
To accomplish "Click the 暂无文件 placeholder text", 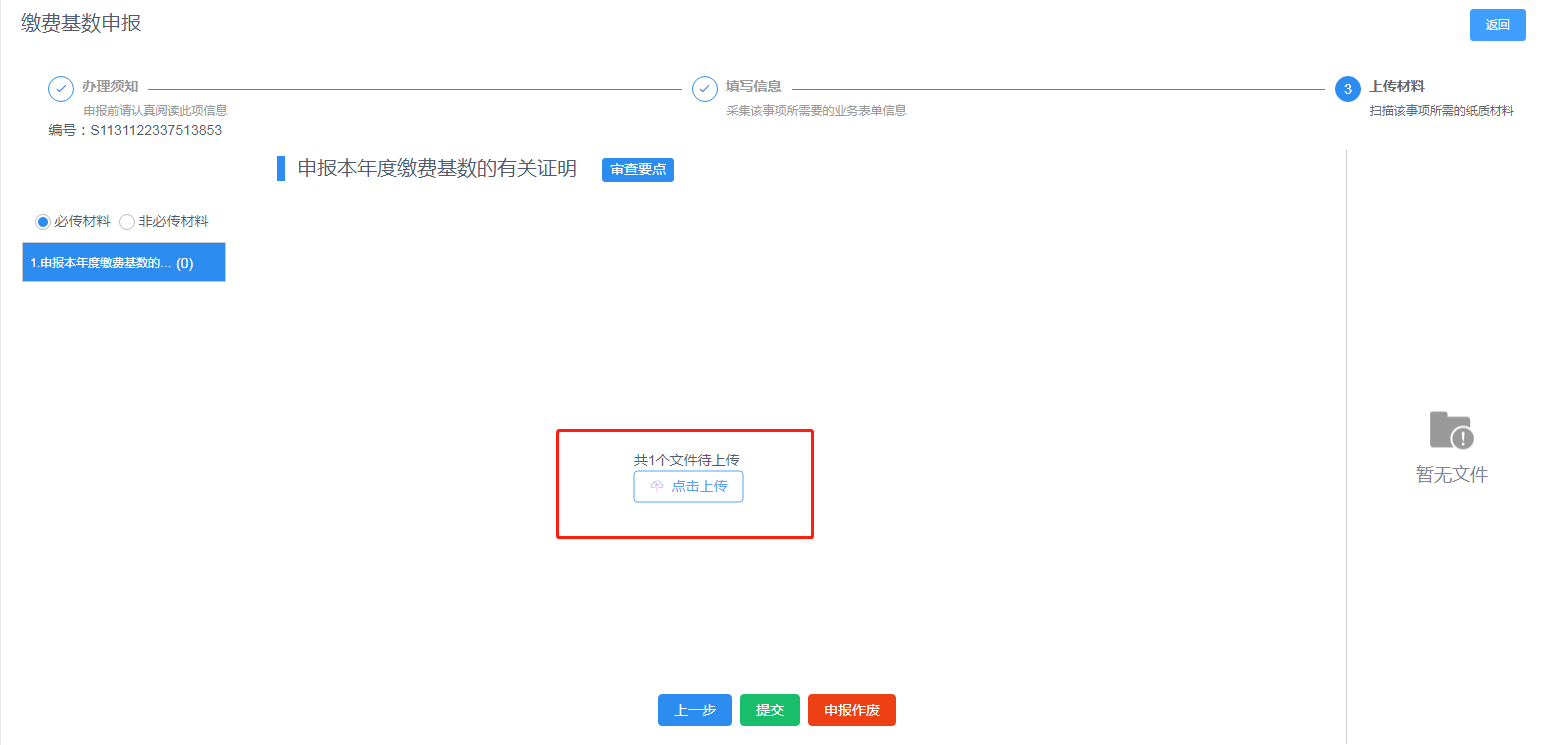I will pos(1451,475).
